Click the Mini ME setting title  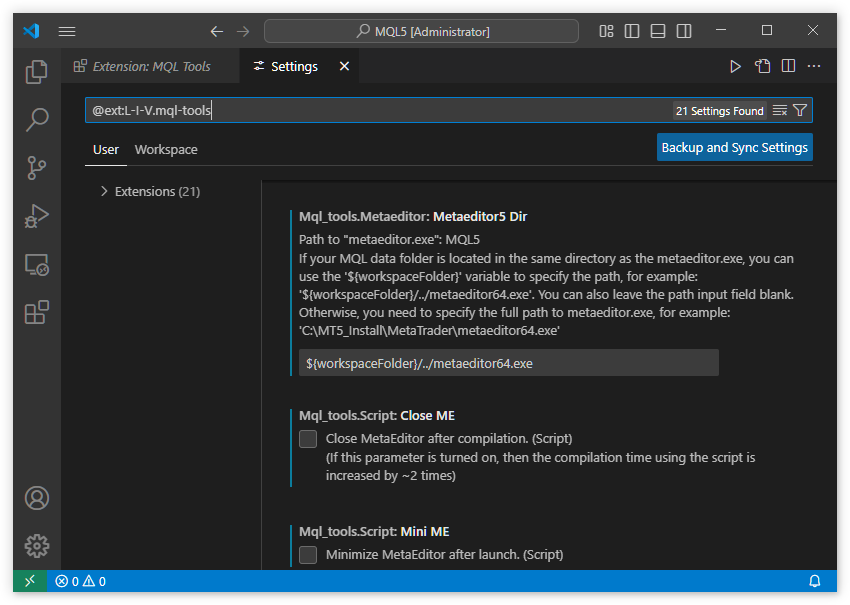click(374, 531)
